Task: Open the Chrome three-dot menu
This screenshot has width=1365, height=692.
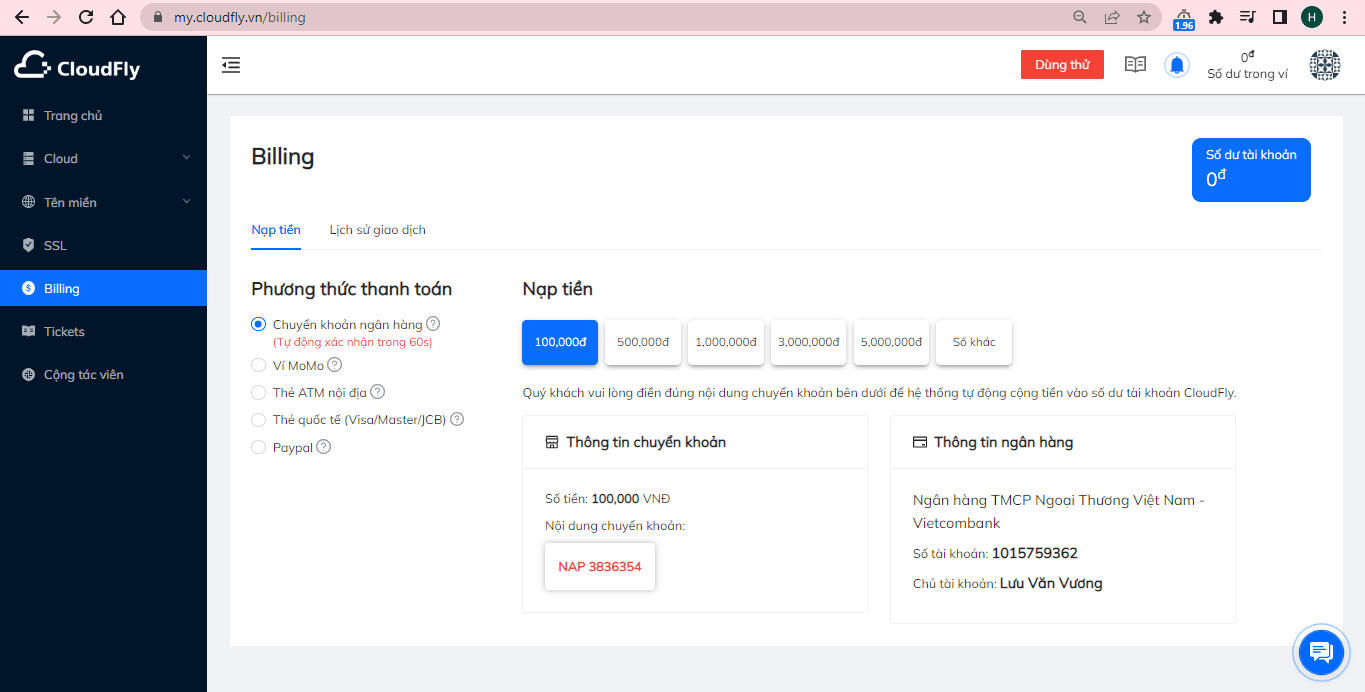Action: pos(1344,17)
